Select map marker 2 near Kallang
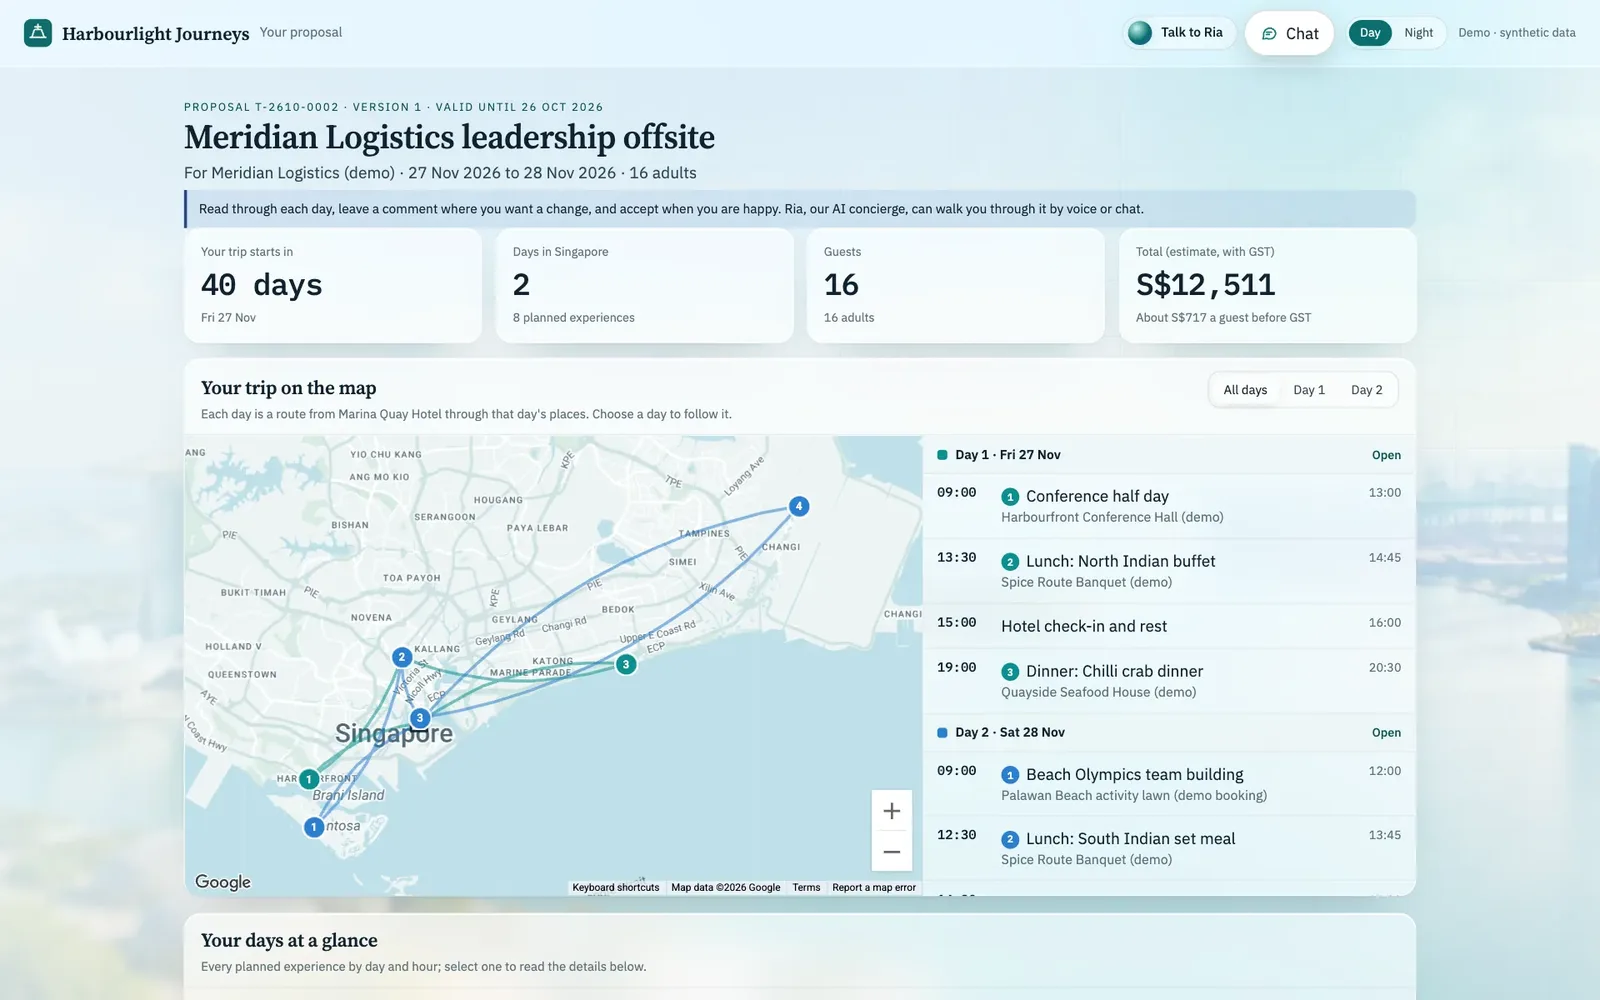Screen dimensions: 1600x1000 [x=401, y=657]
